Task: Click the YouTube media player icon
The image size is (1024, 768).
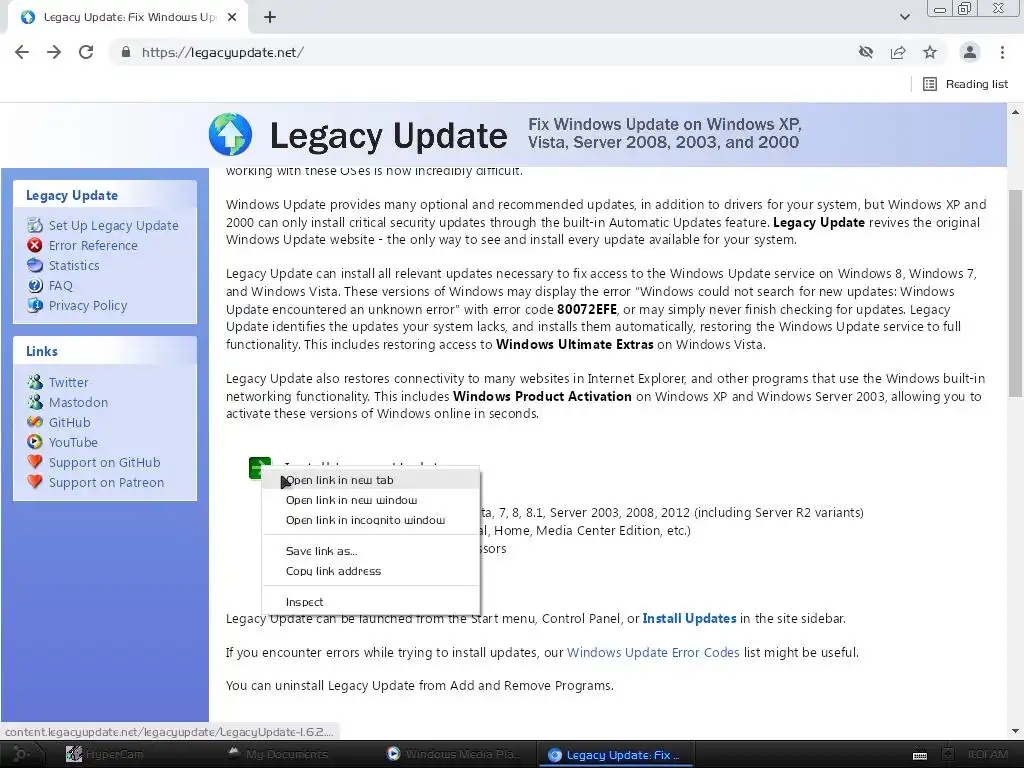Action: [35, 442]
